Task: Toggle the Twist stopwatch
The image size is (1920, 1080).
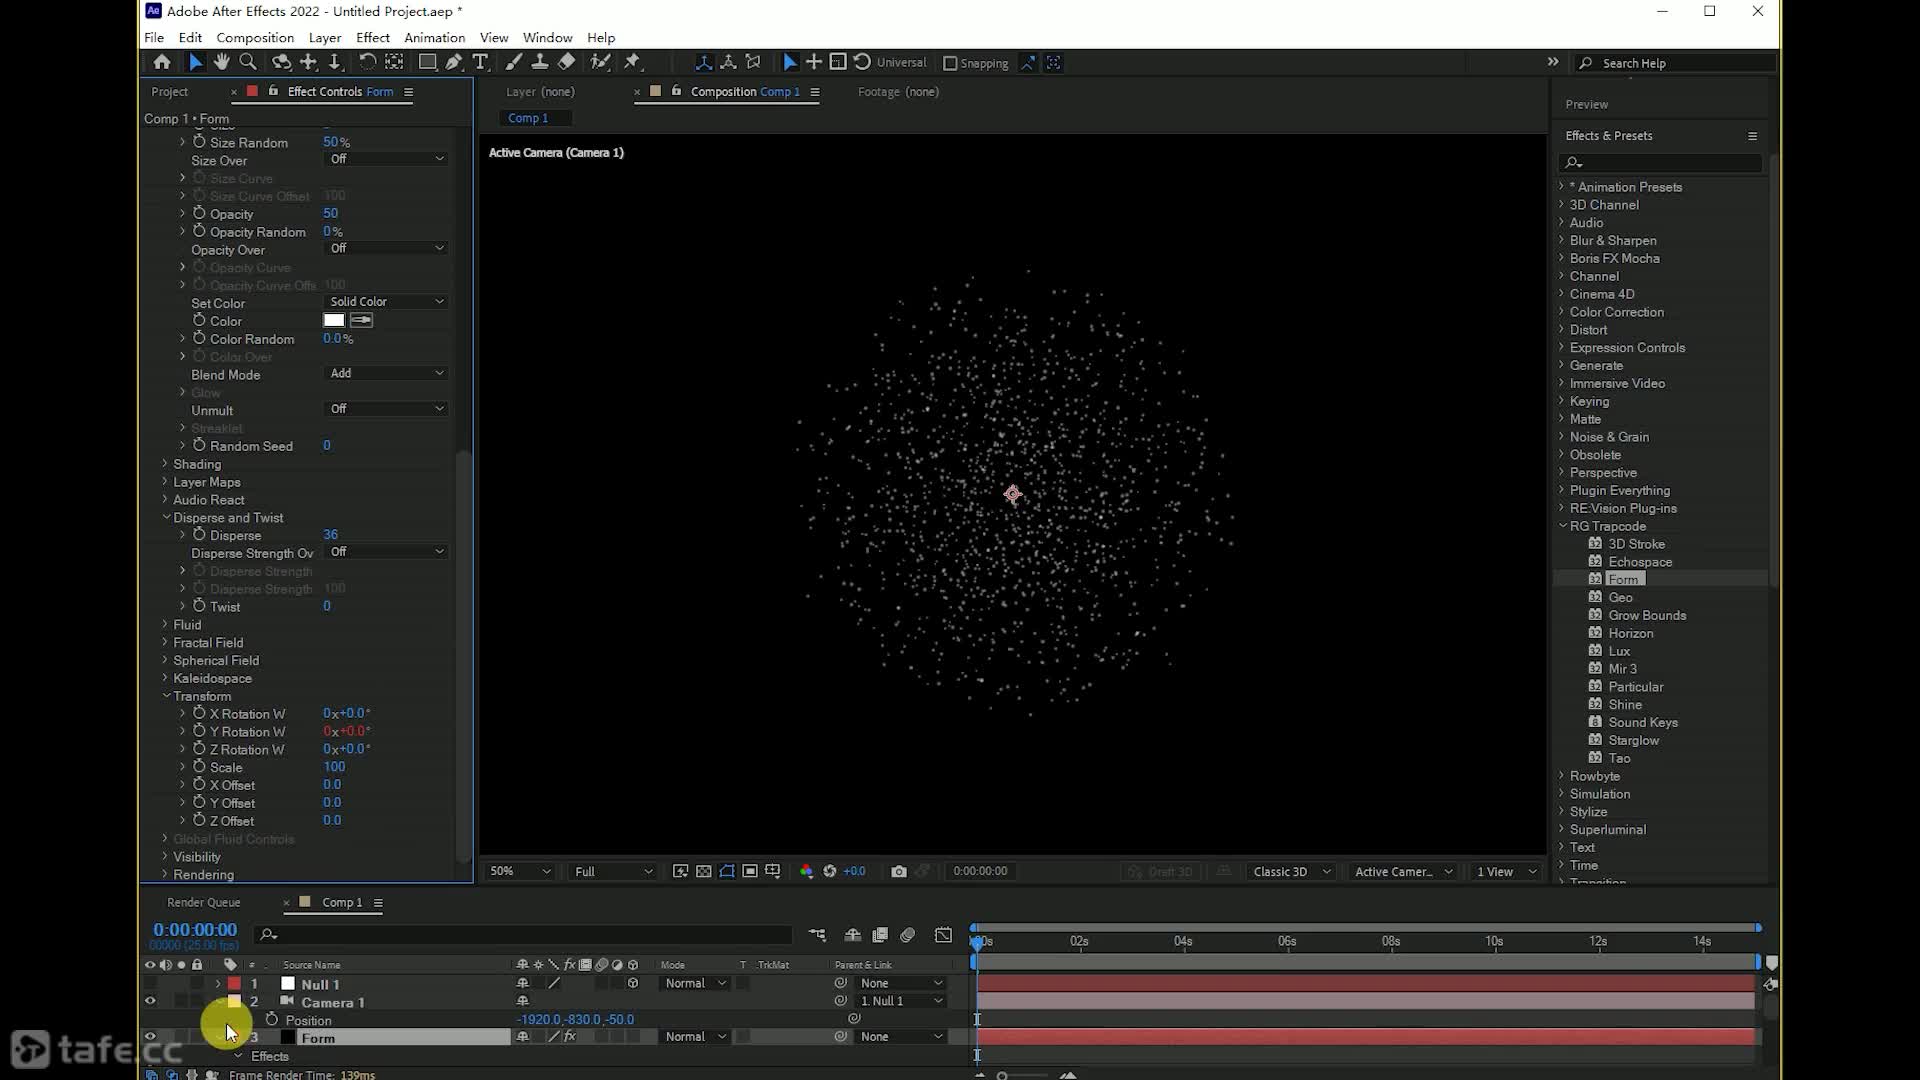Action: click(x=199, y=605)
